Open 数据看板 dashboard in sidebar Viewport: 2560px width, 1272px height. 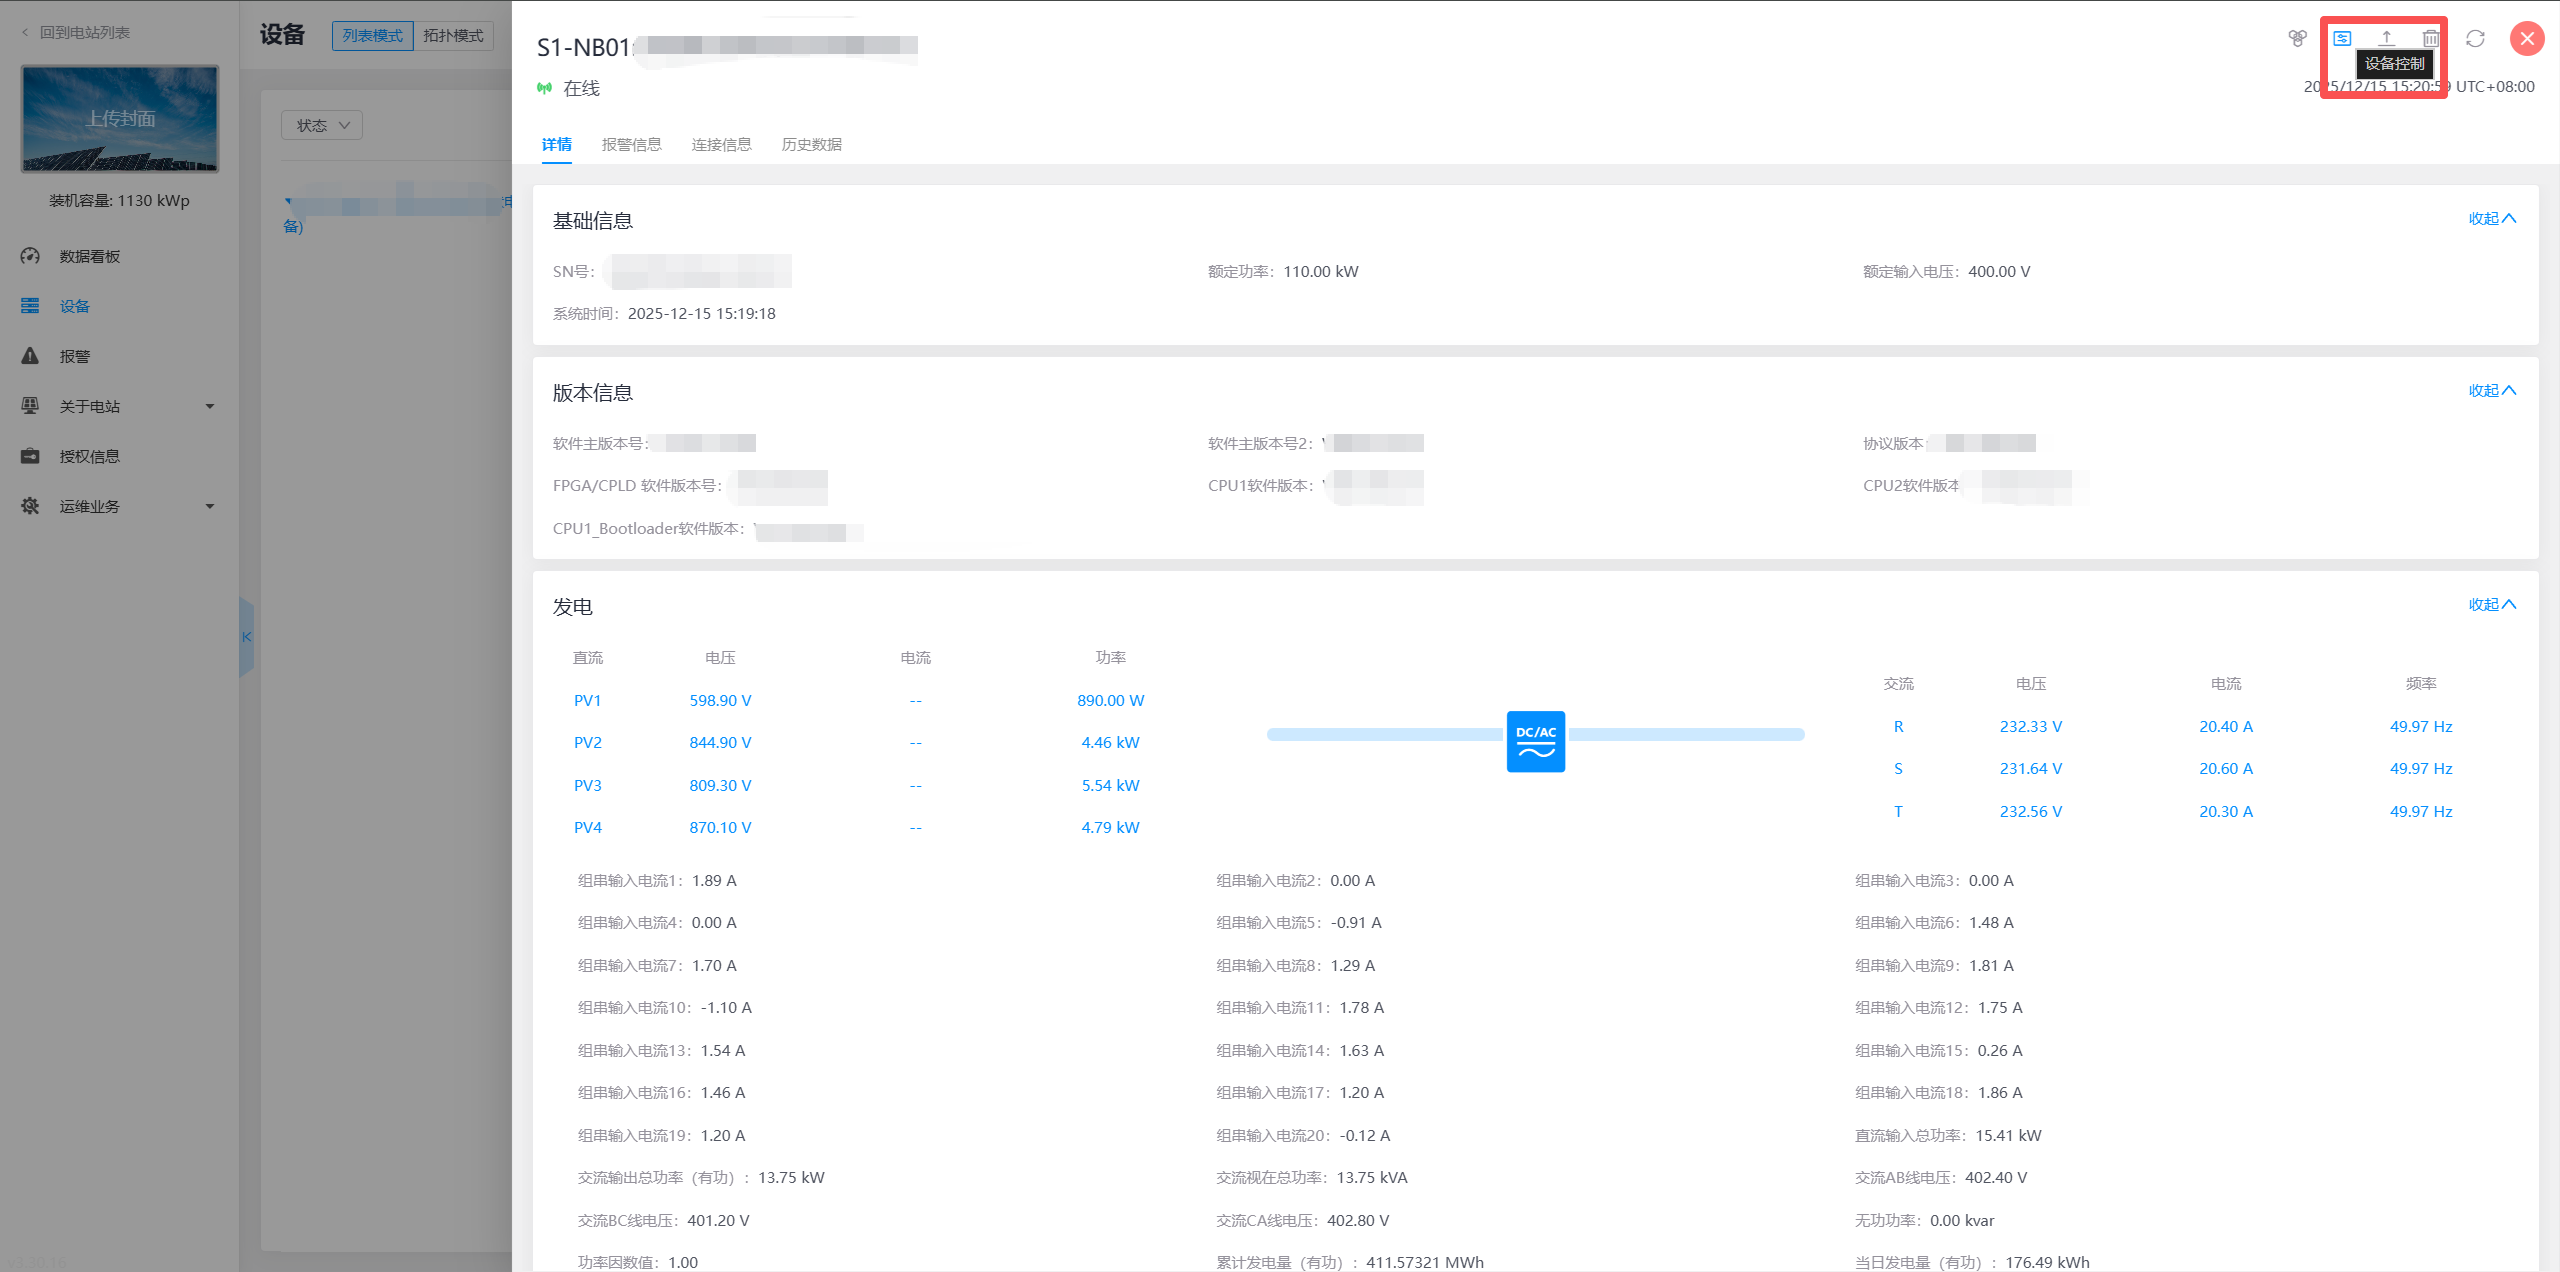(x=89, y=256)
